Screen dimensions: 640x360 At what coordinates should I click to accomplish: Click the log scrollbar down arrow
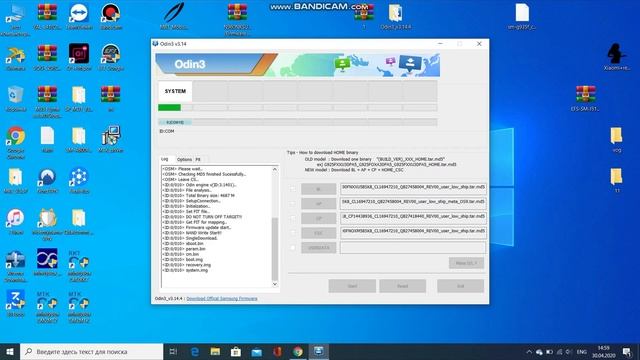point(275,284)
